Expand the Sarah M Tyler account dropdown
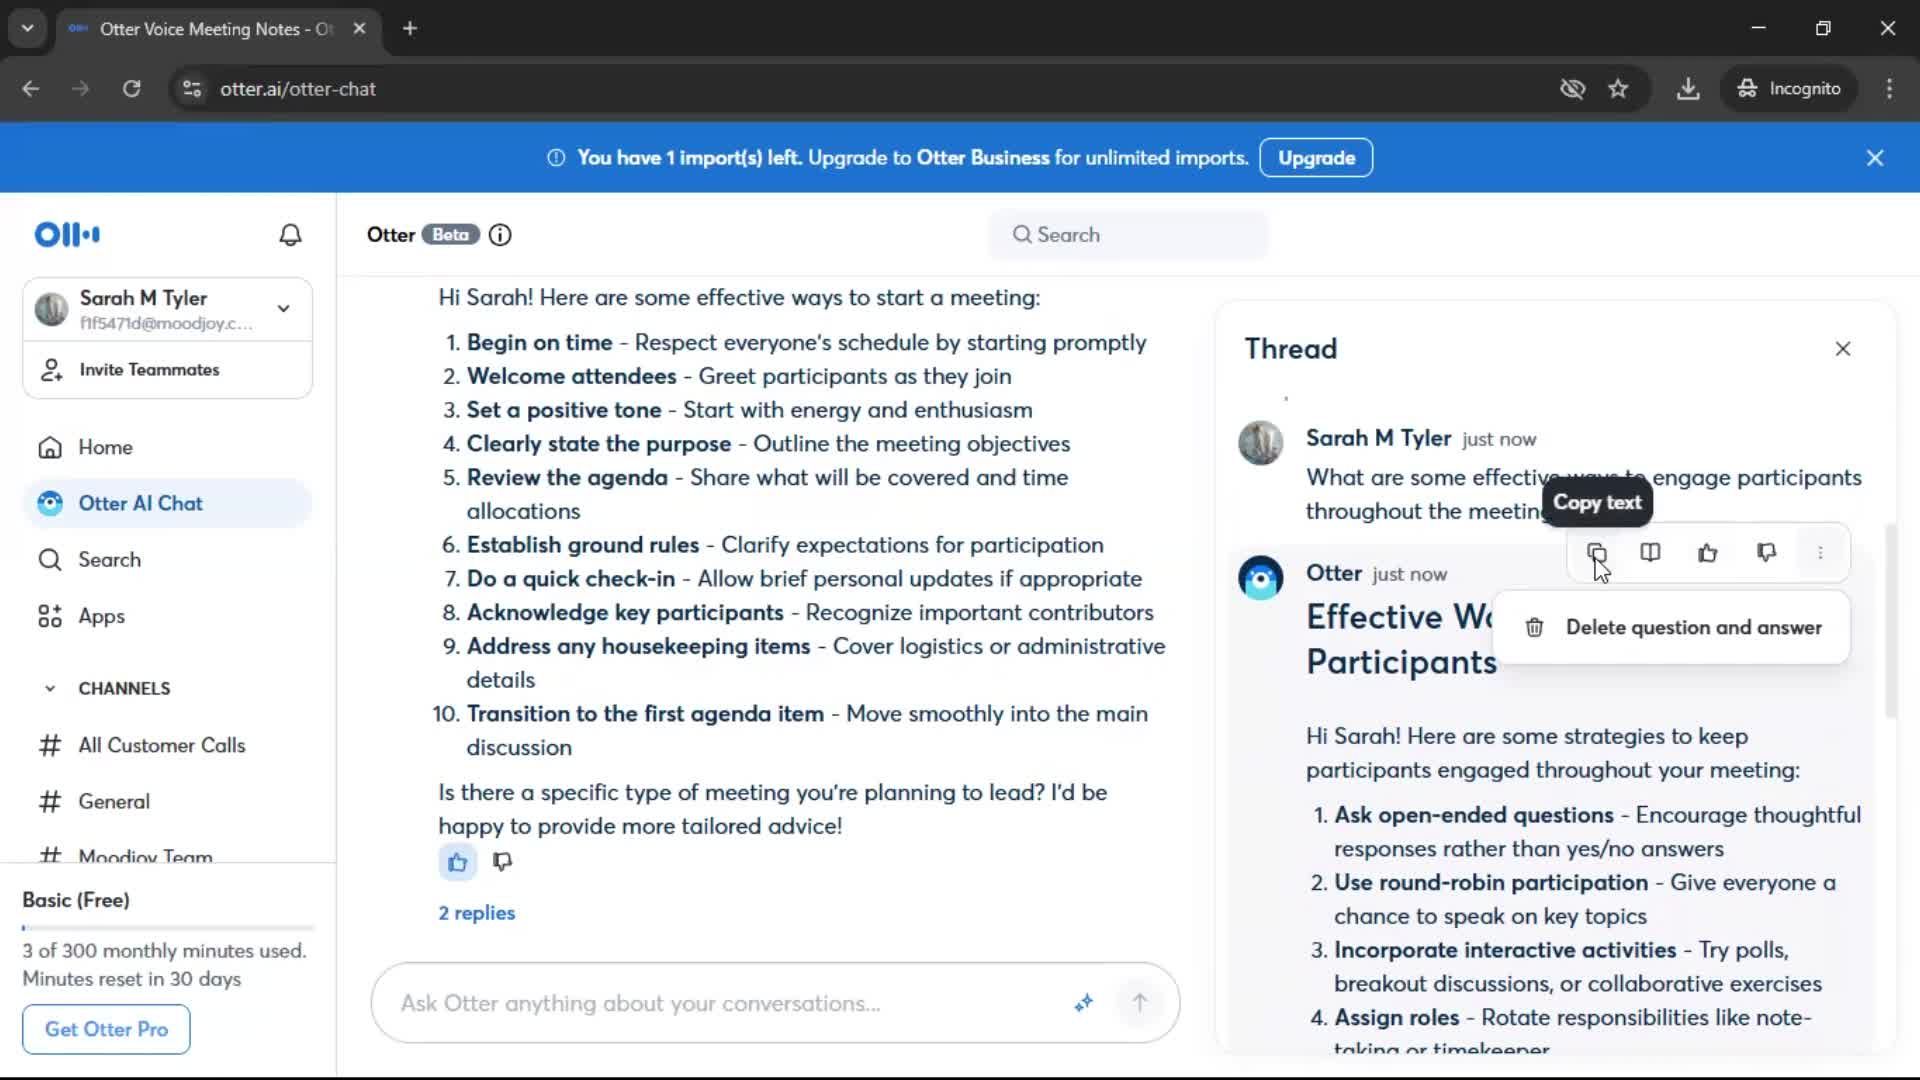This screenshot has height=1080, width=1920. (284, 309)
